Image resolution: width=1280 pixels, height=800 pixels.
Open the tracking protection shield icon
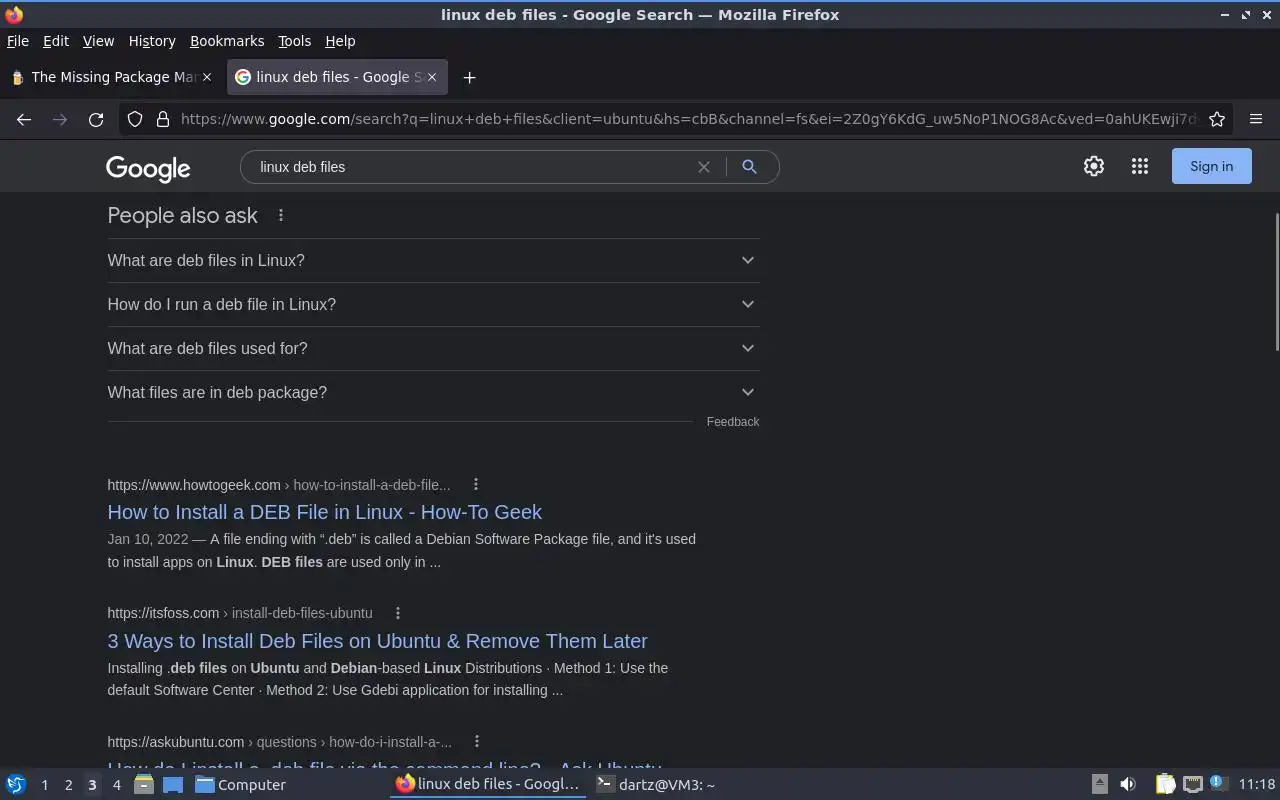tap(135, 119)
